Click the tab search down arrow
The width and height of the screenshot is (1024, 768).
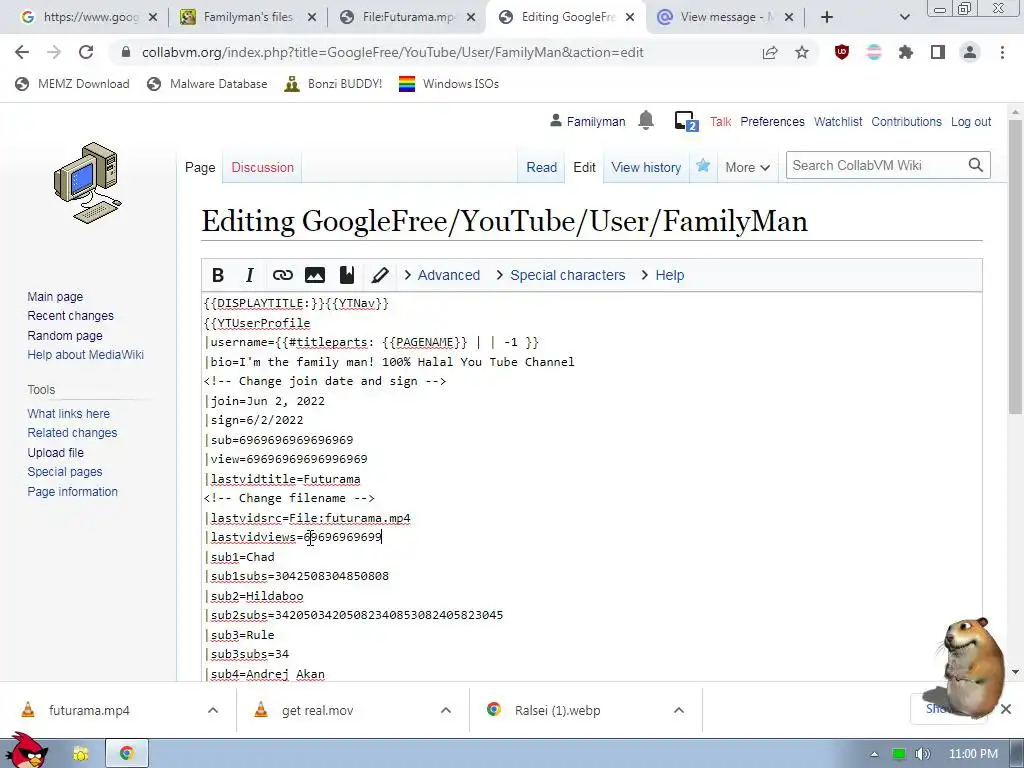pyautogui.click(x=904, y=17)
